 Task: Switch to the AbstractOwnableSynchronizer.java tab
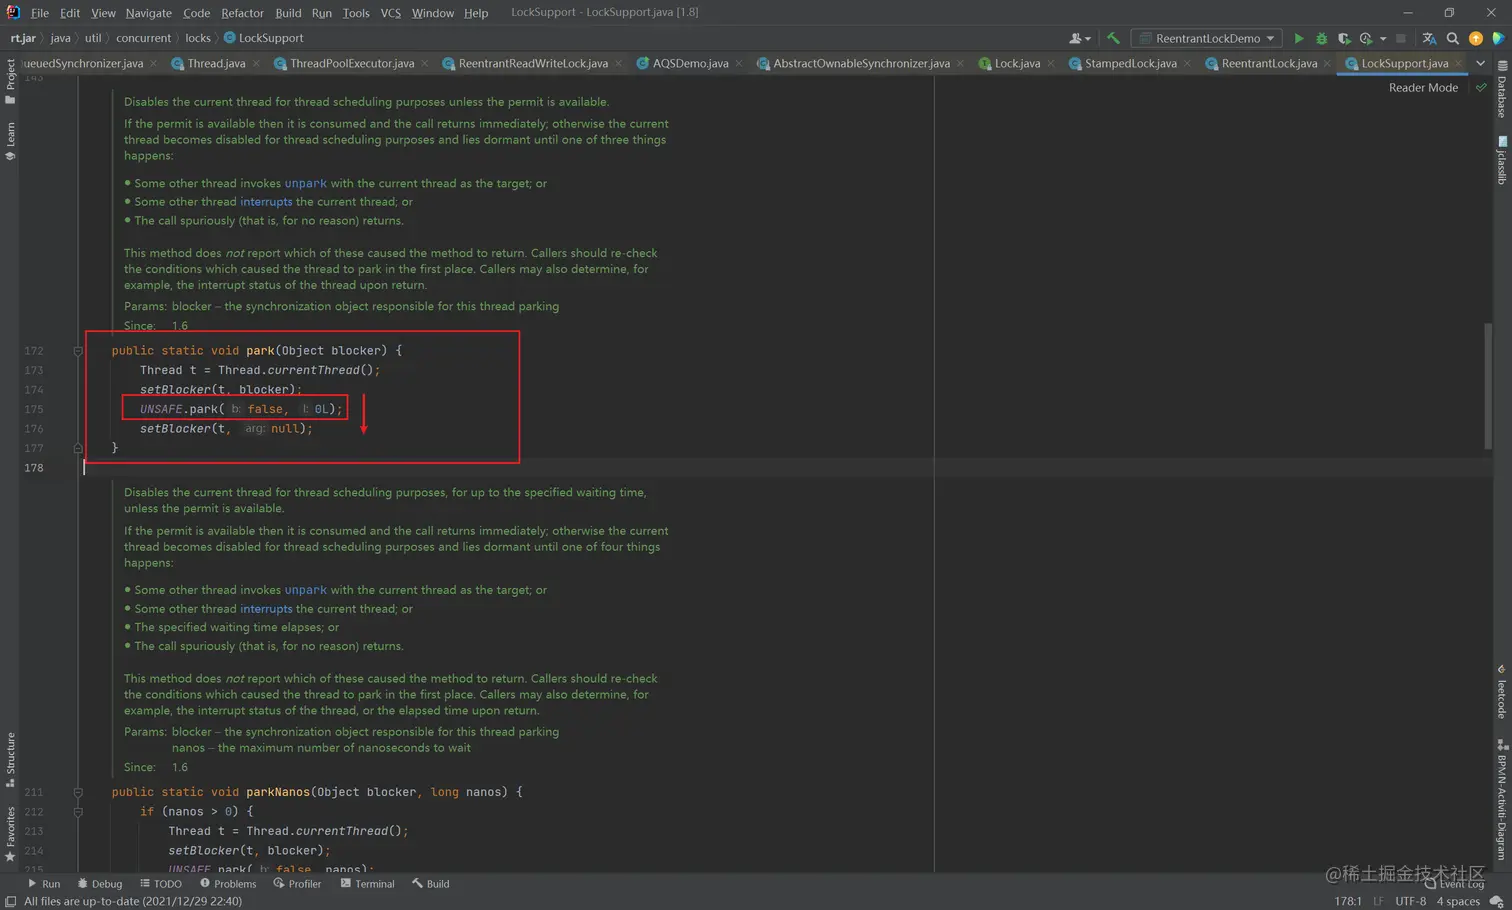pyautogui.click(x=861, y=63)
